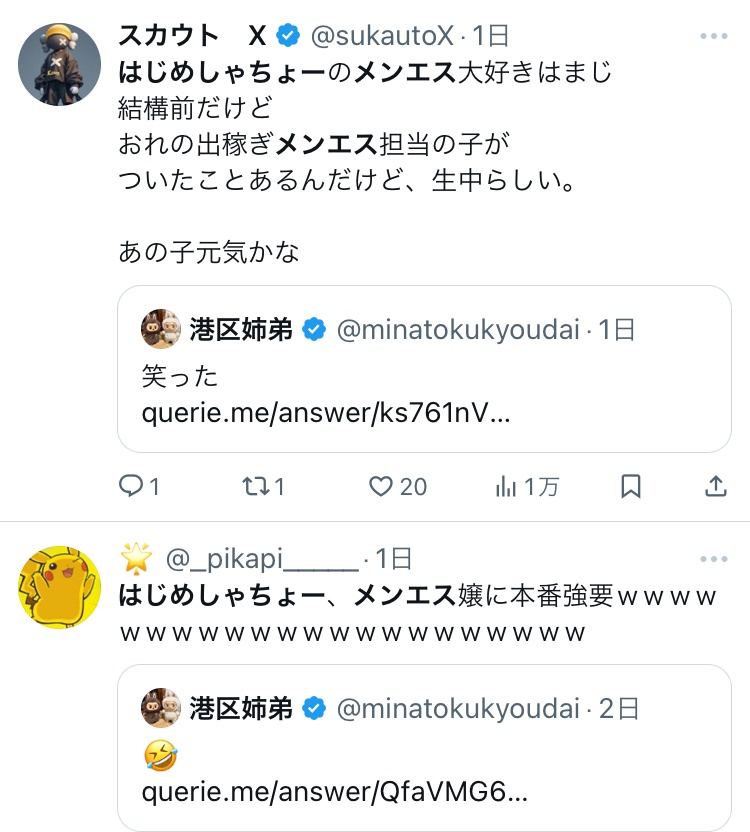Open the Pikachu profile avatar

click(x=60, y=587)
